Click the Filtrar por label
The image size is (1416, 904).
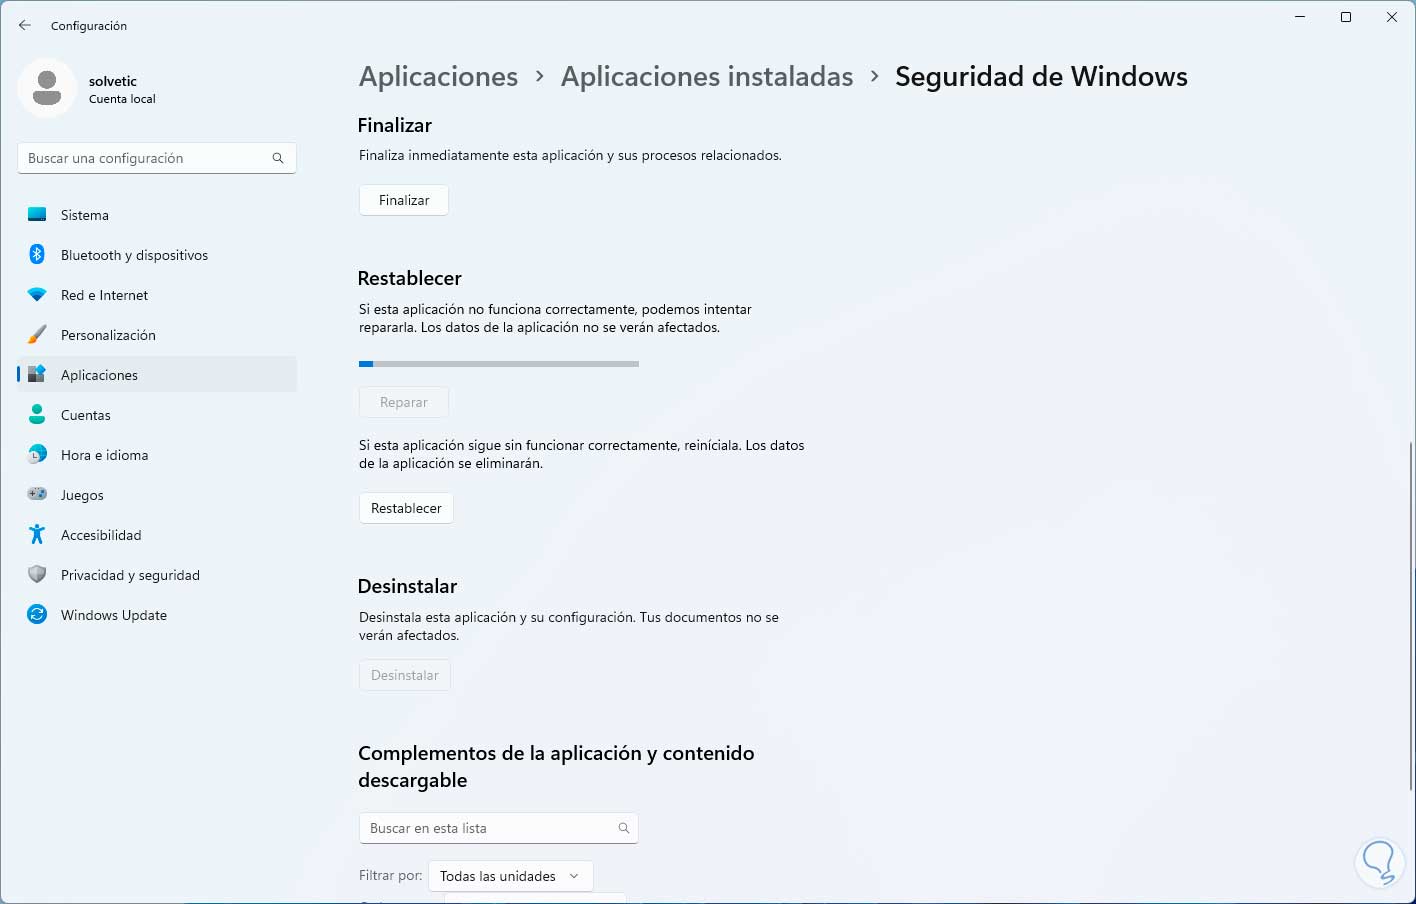tap(390, 875)
